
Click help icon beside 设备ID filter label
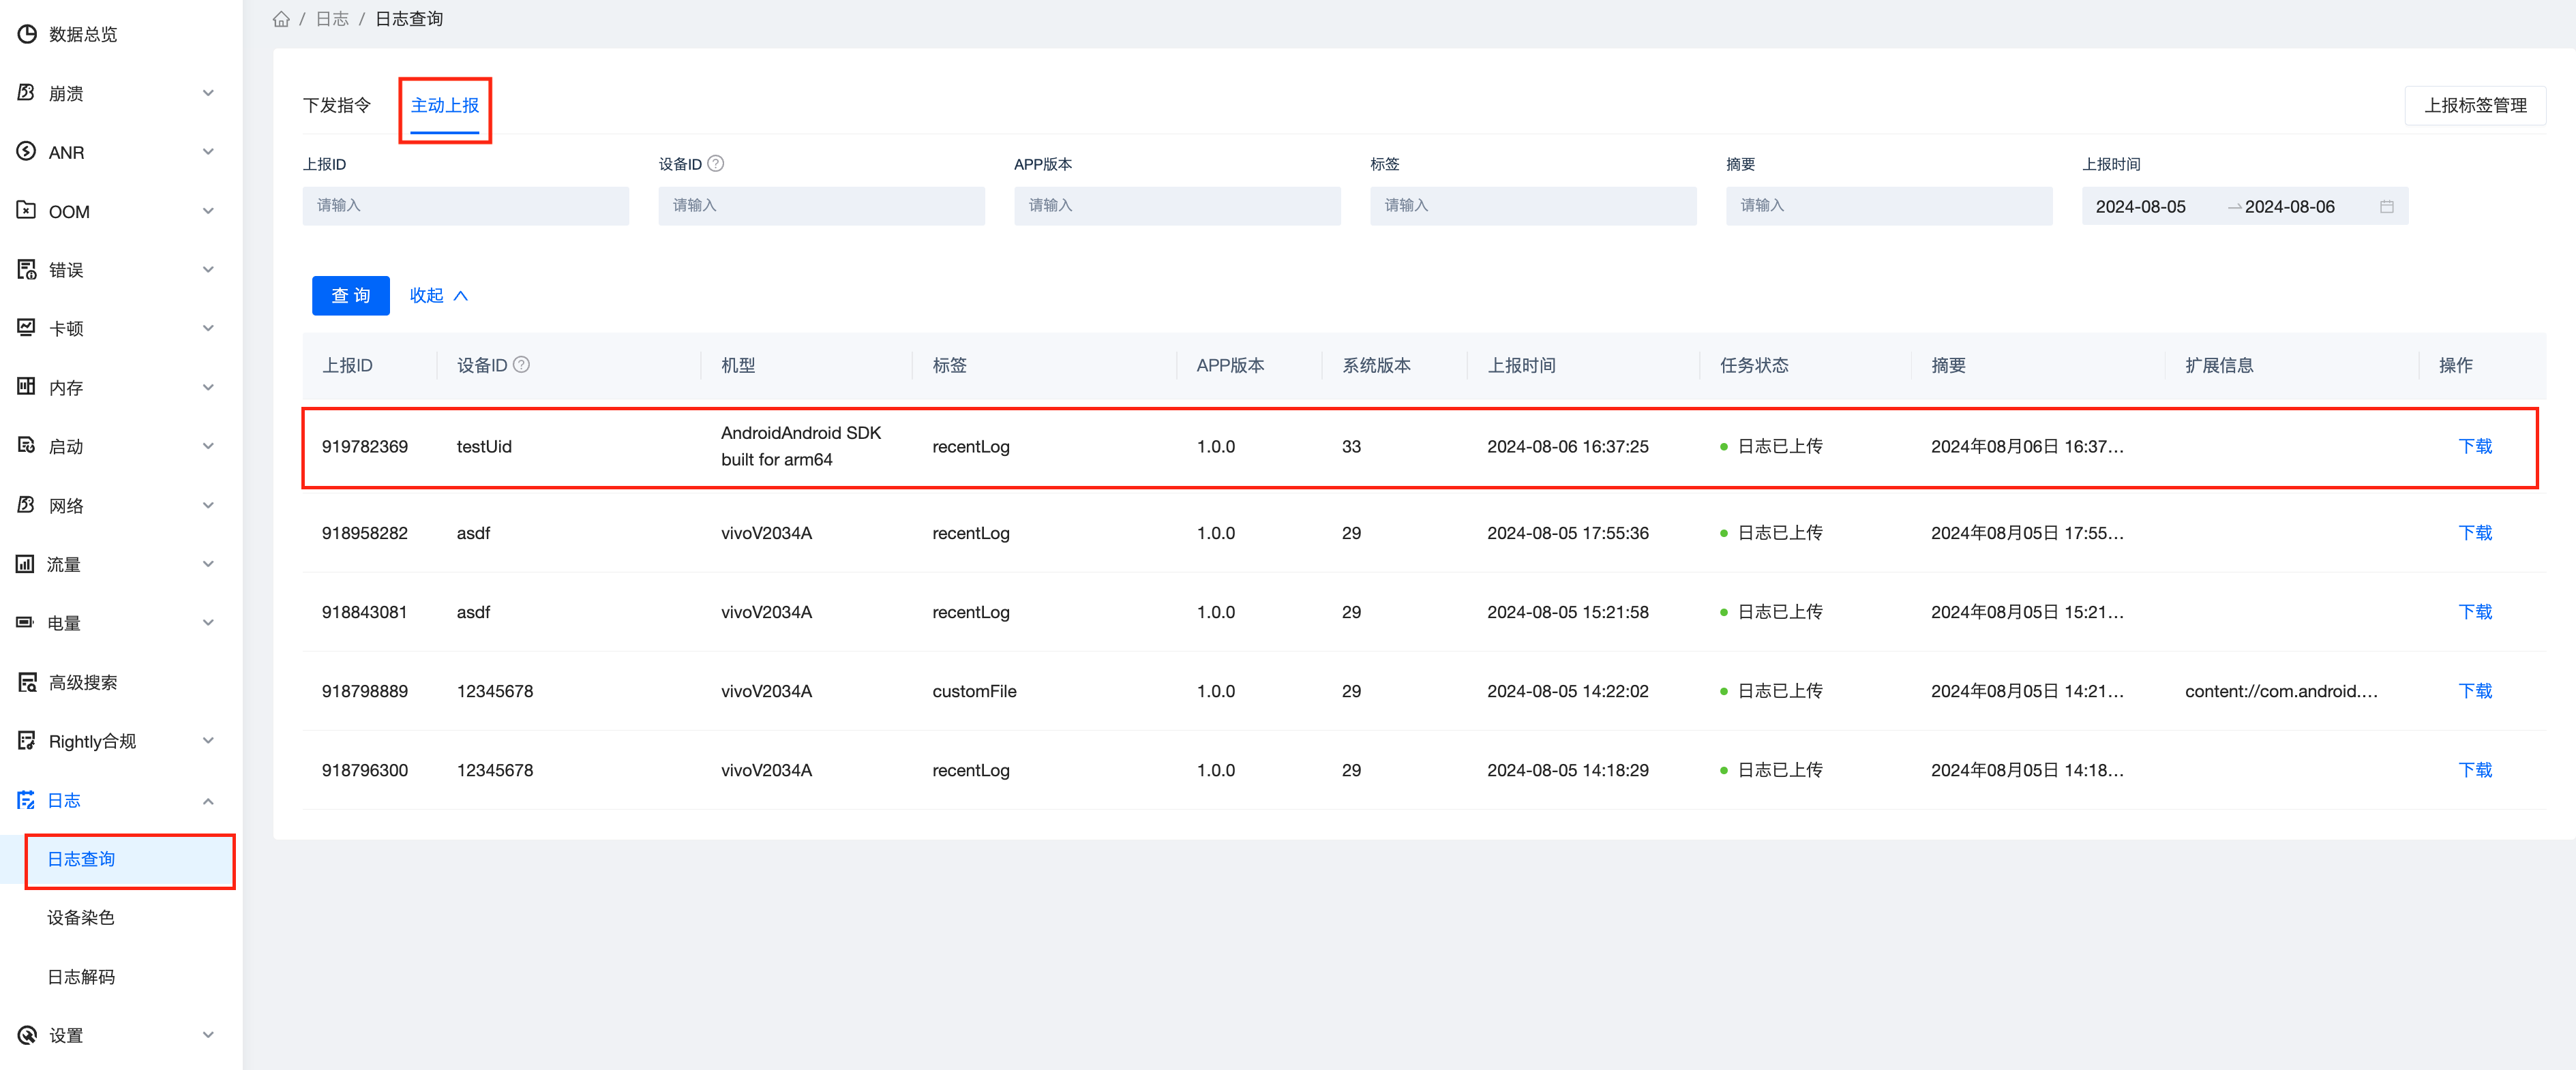715,163
